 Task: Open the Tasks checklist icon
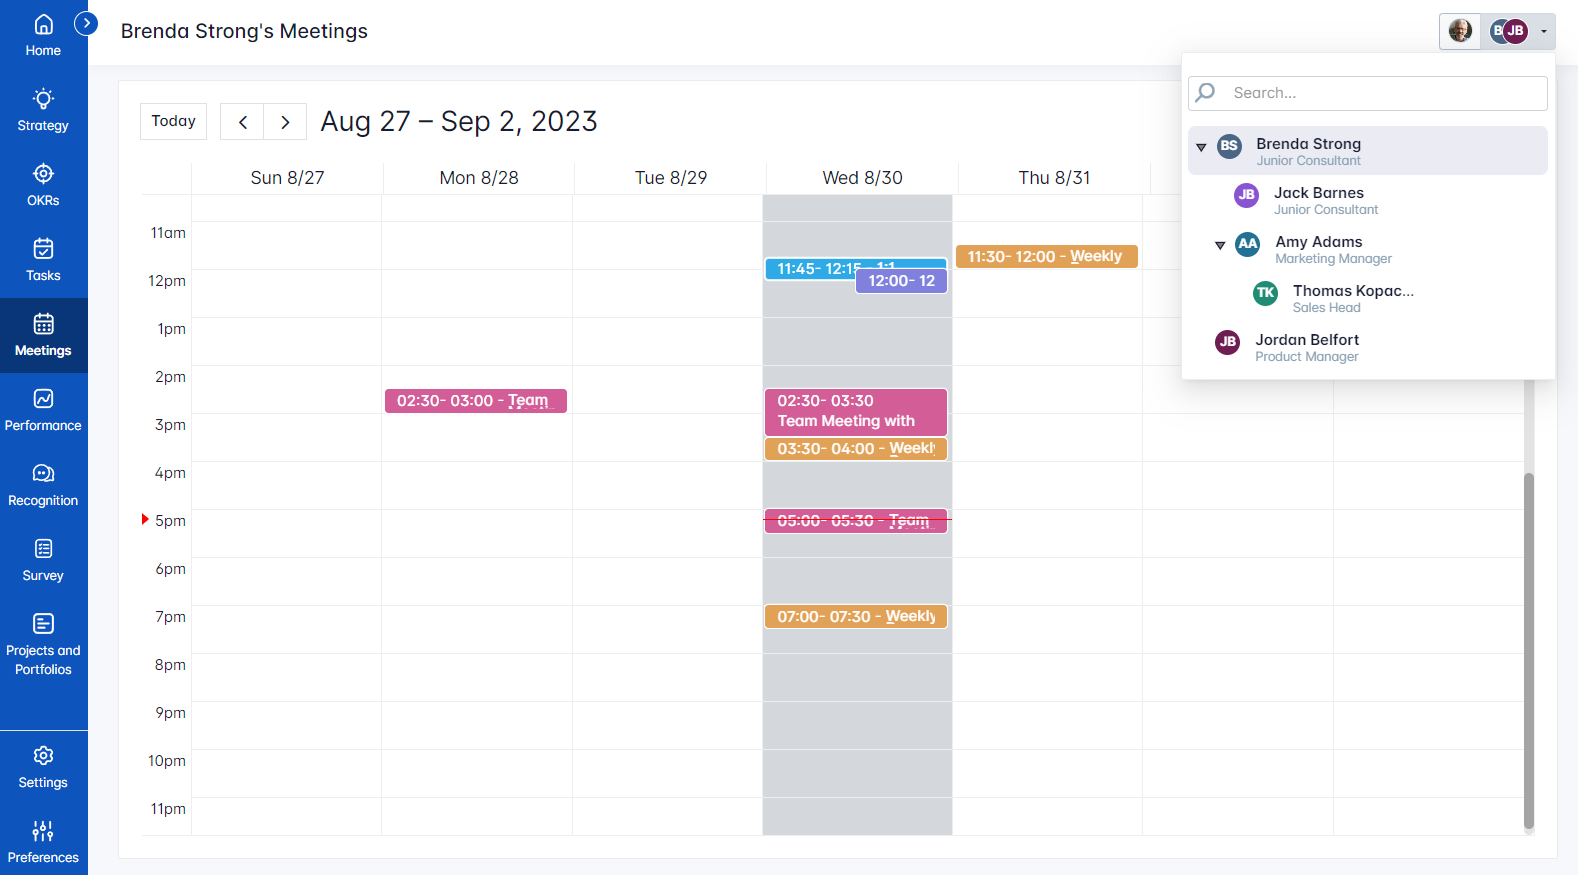tap(43, 249)
